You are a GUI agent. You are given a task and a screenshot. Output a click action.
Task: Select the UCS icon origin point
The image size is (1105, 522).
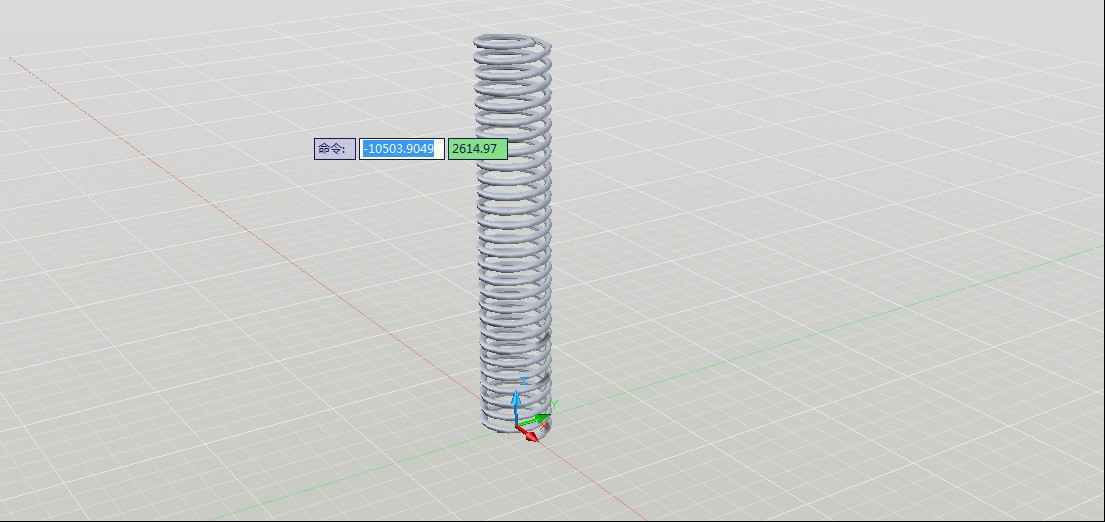click(517, 425)
